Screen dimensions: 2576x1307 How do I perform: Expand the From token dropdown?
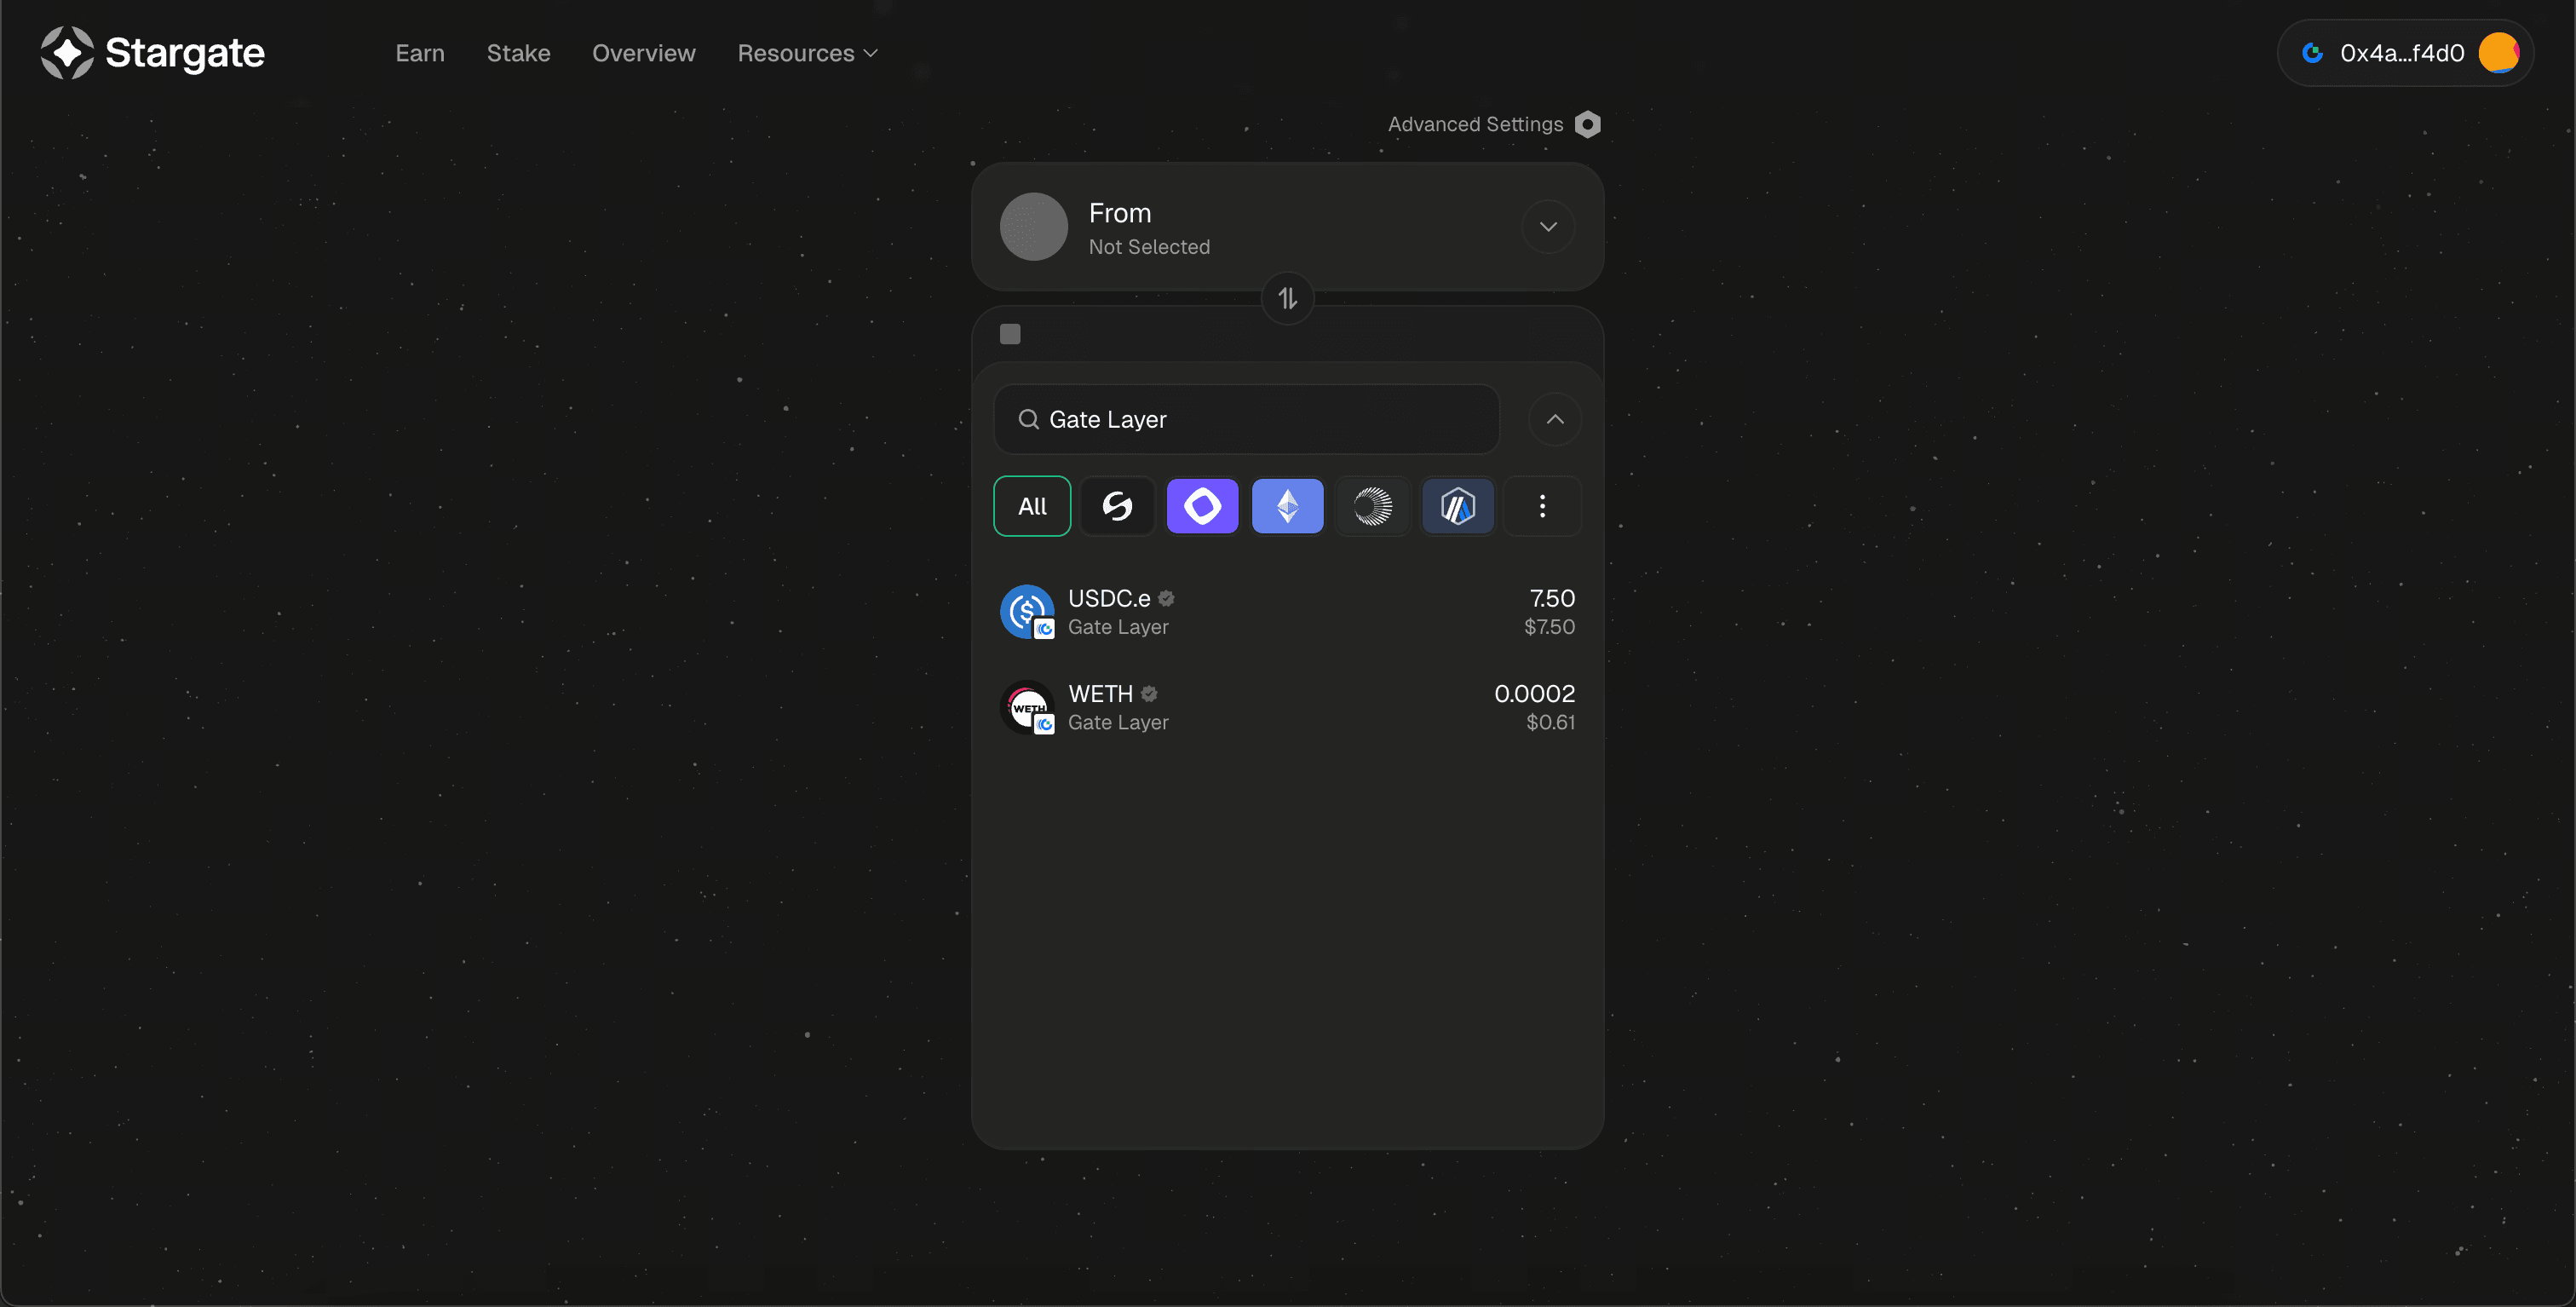click(x=1548, y=227)
